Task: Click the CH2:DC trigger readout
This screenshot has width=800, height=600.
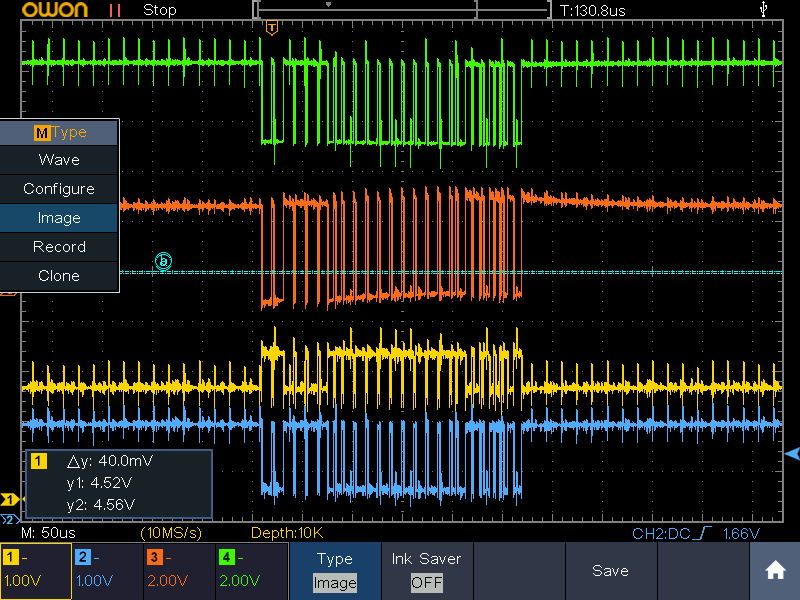Action: (671, 534)
